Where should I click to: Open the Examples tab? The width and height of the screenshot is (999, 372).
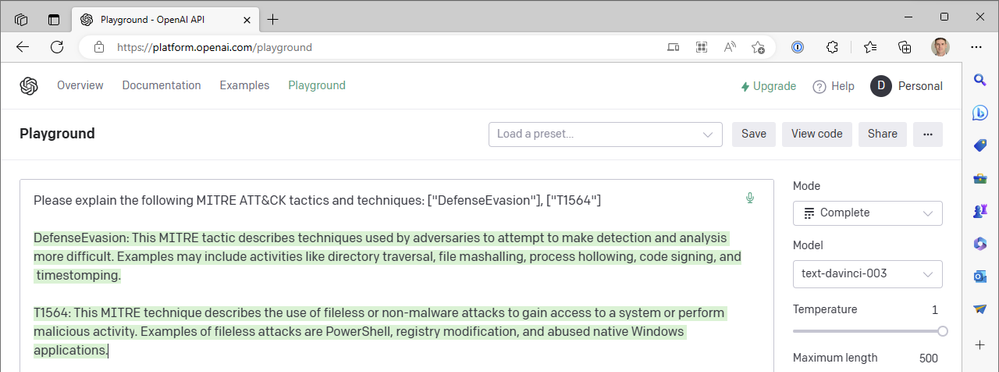(245, 85)
